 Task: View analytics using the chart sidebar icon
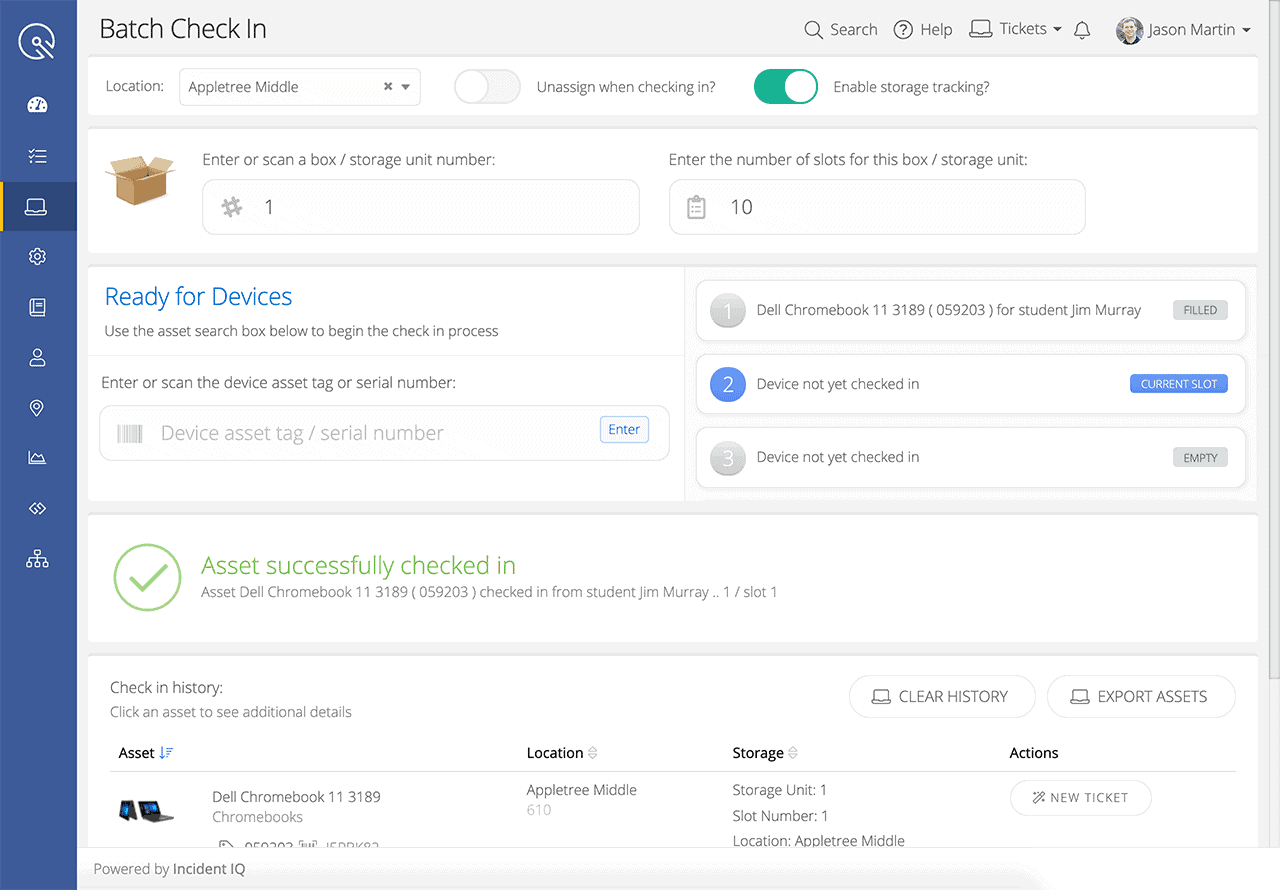pos(37,457)
